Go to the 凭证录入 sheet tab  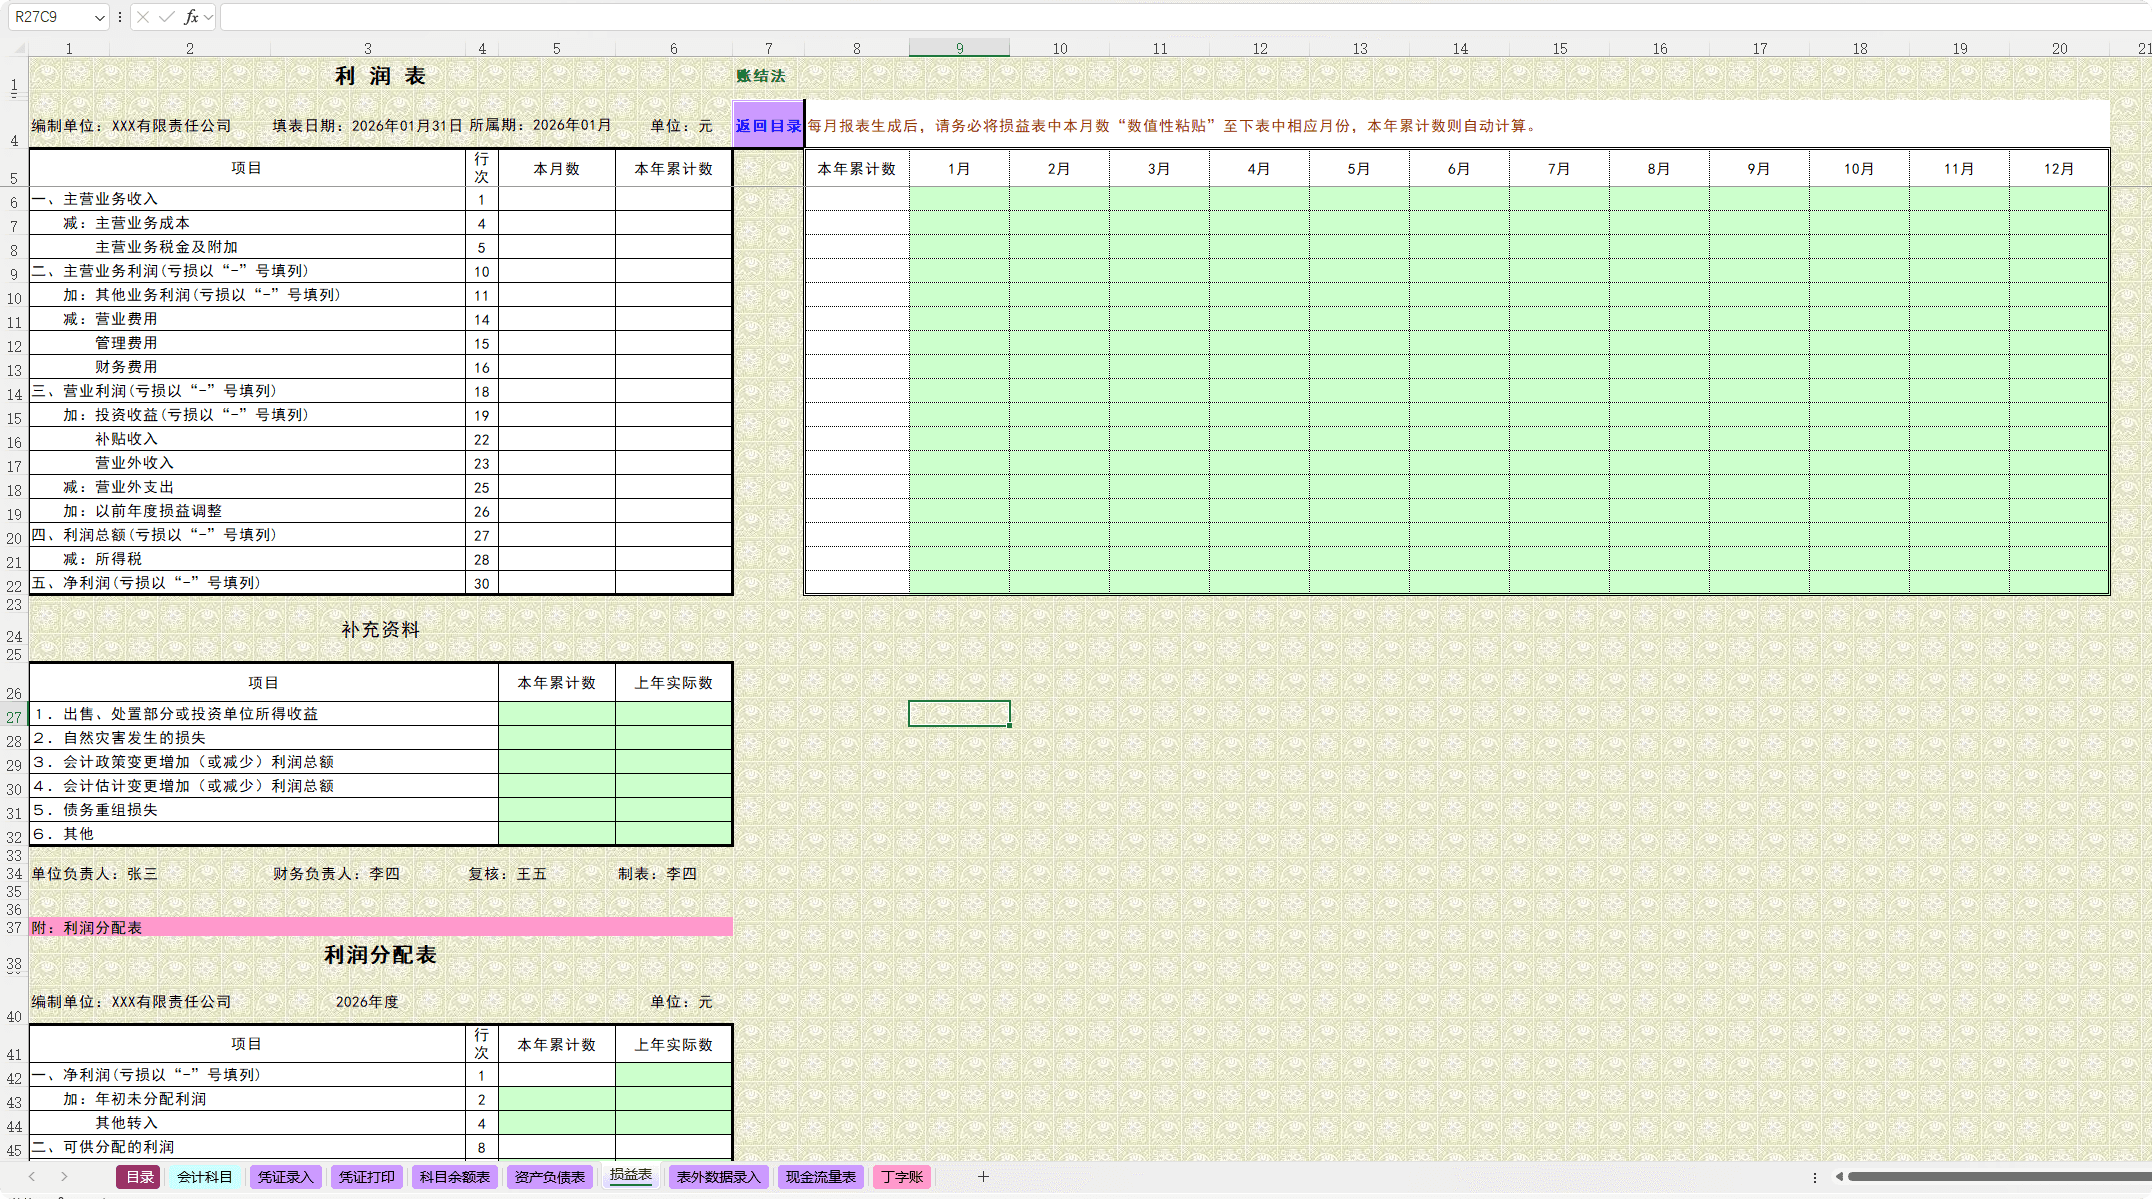(285, 1177)
